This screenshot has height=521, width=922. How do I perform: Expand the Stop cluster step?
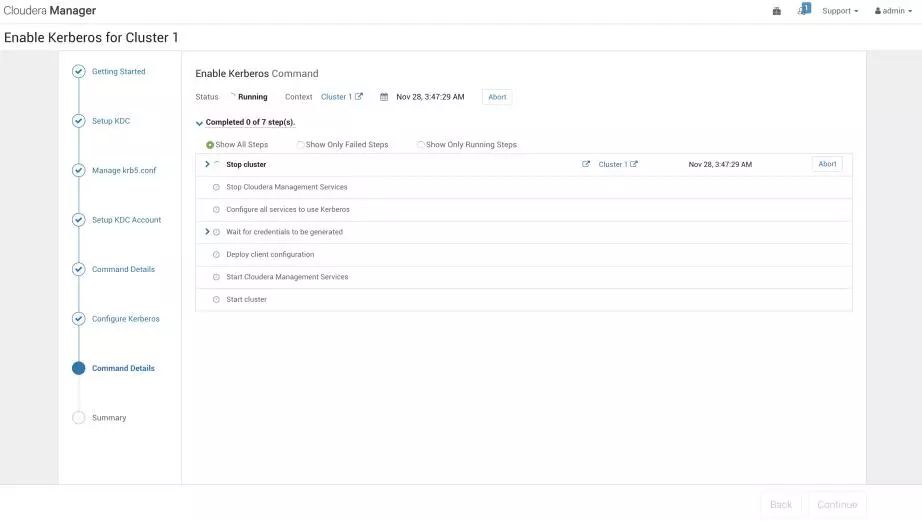click(207, 164)
